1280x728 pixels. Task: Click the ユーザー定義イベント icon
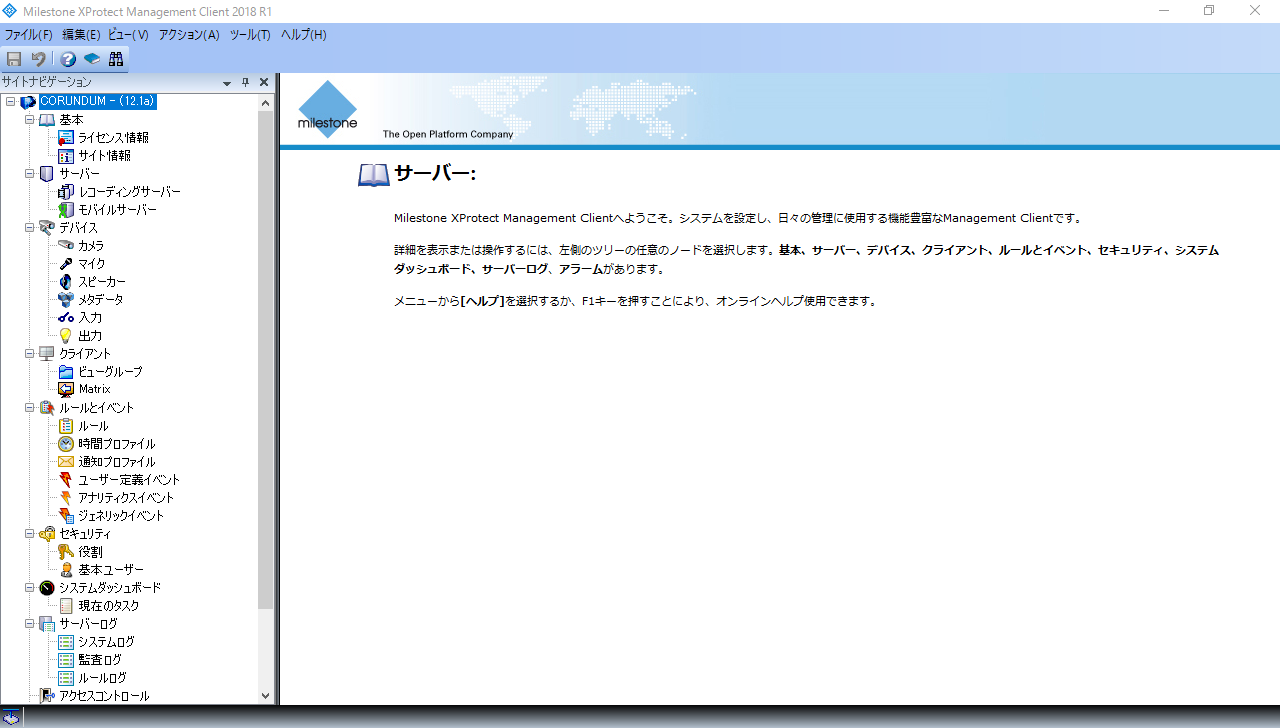66,480
